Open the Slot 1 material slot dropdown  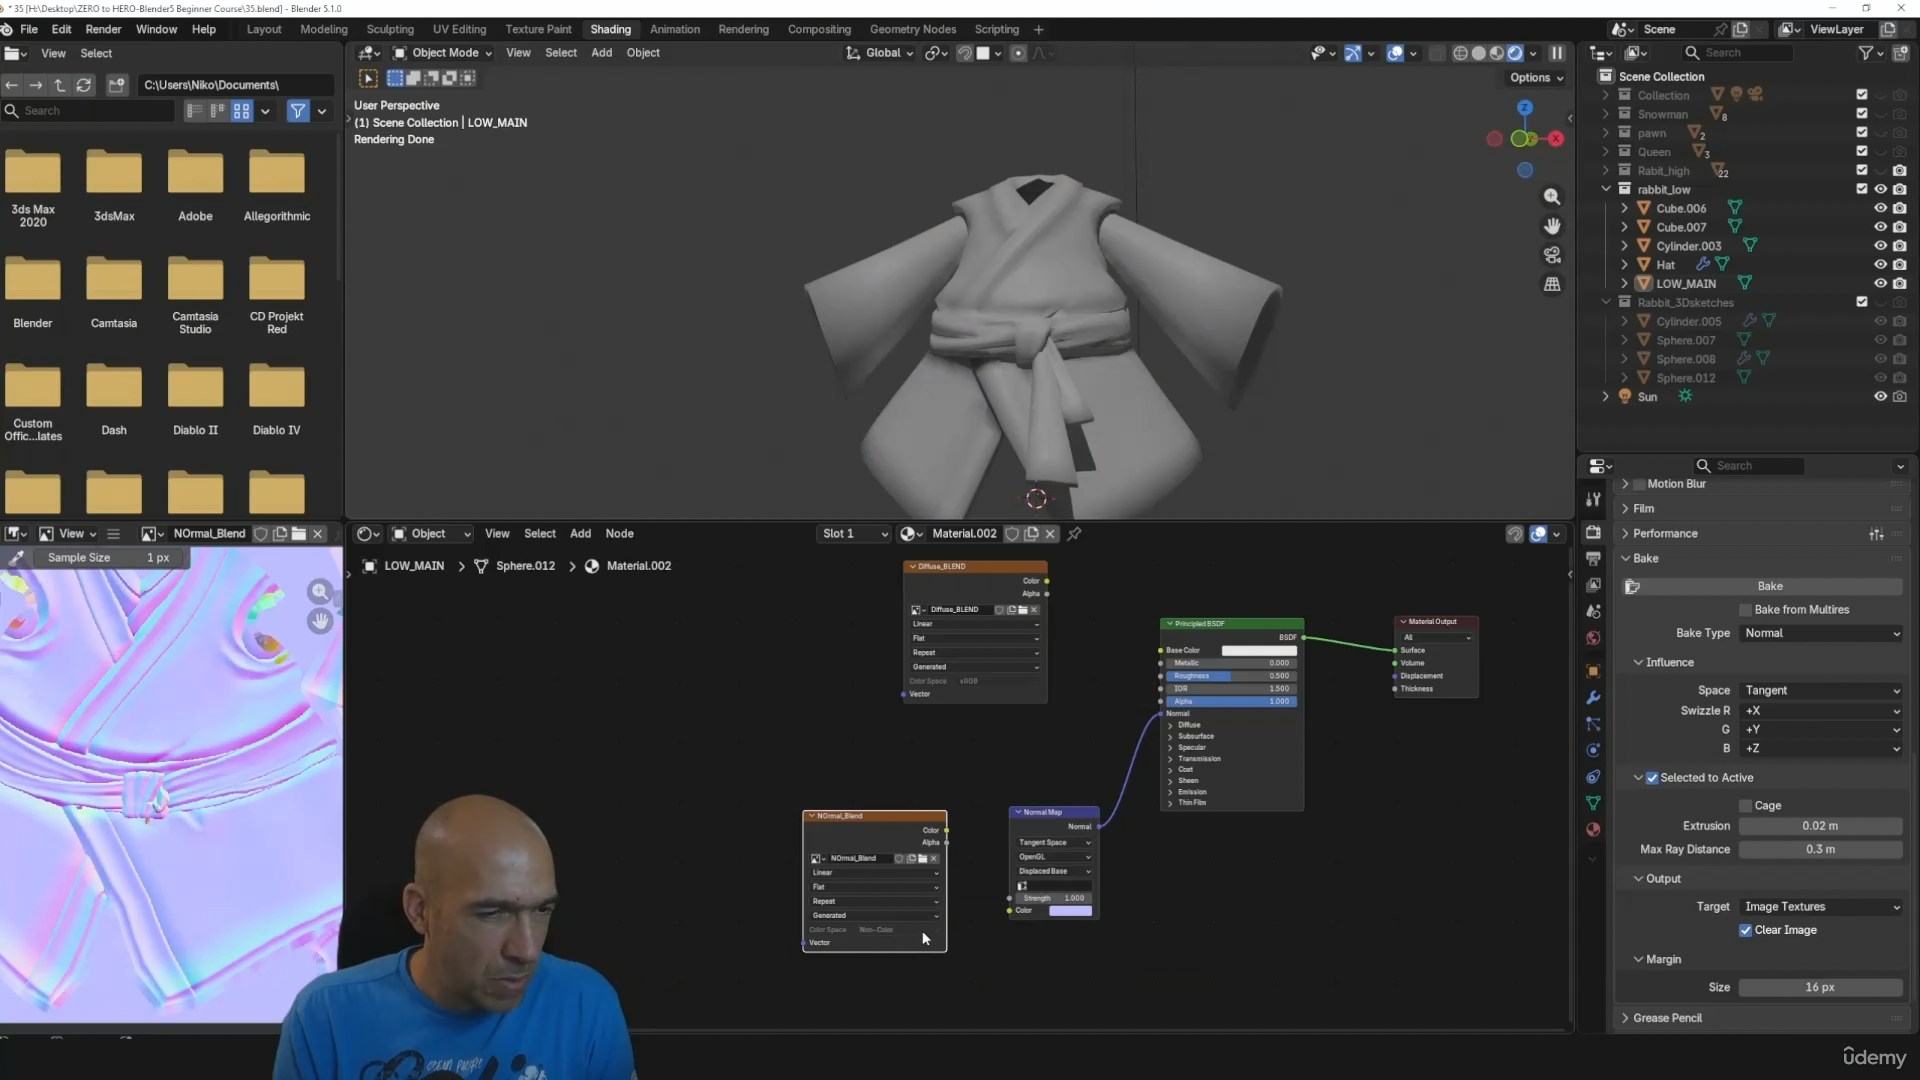854,534
